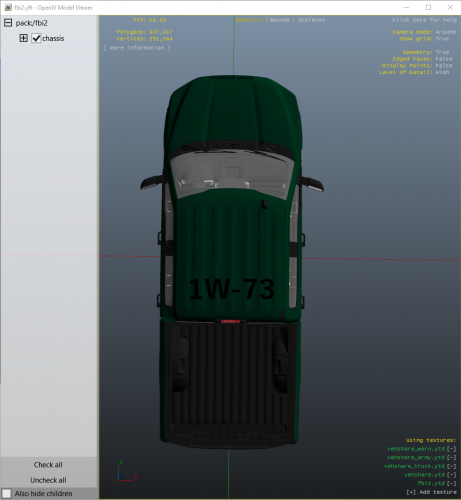The image size is (461, 500).
Task: Remove the fbi2.ytd texture with [-]
Action: 451,483
